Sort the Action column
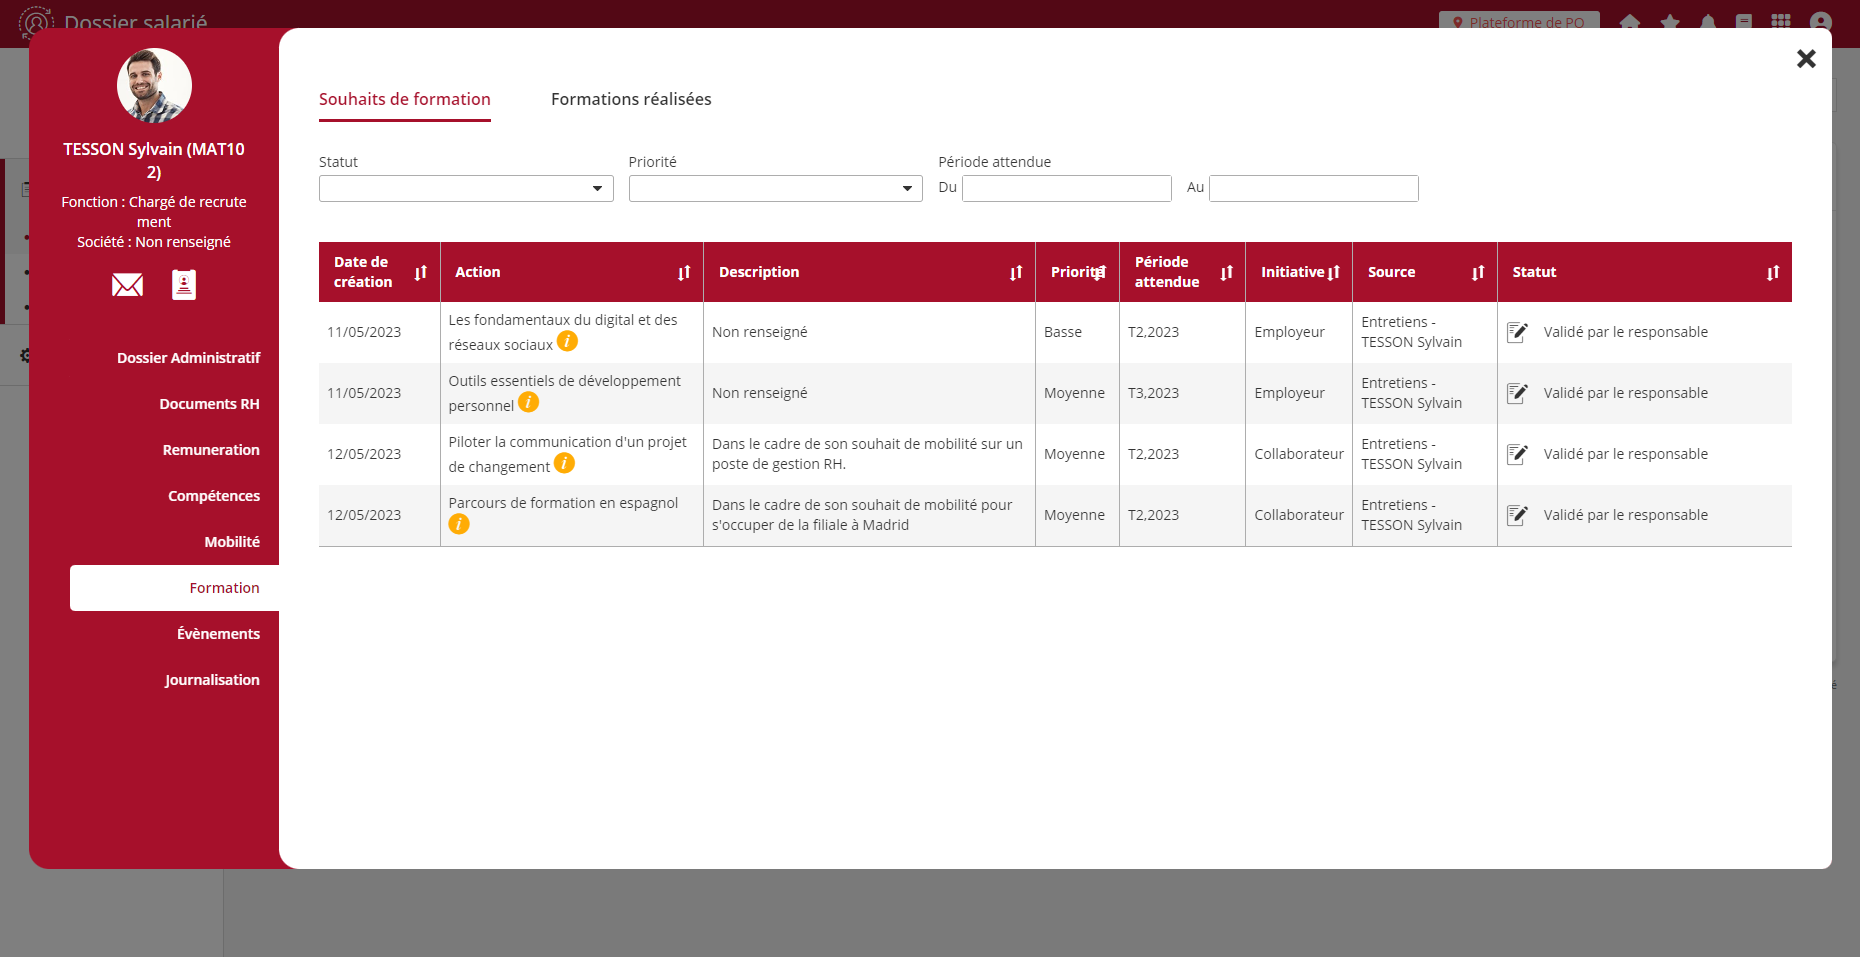Image resolution: width=1860 pixels, height=957 pixels. [684, 273]
